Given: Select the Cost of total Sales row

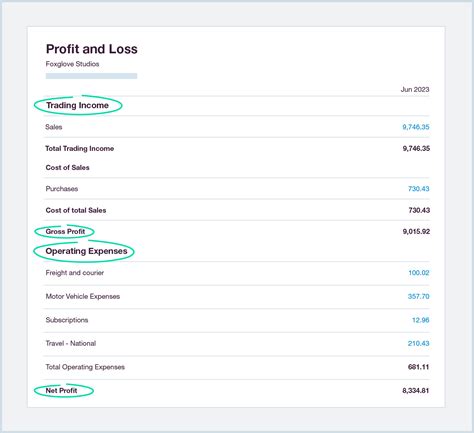Looking at the screenshot, I should [237, 210].
